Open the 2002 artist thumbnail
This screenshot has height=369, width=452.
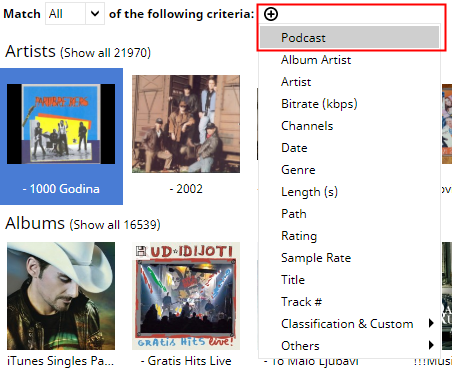186,124
